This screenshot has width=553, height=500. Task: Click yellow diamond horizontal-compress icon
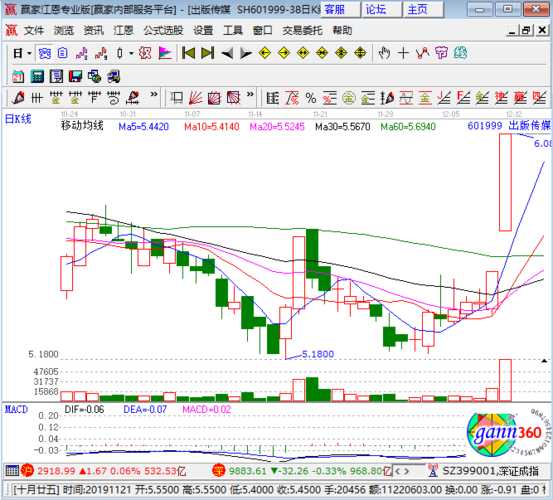(322, 54)
